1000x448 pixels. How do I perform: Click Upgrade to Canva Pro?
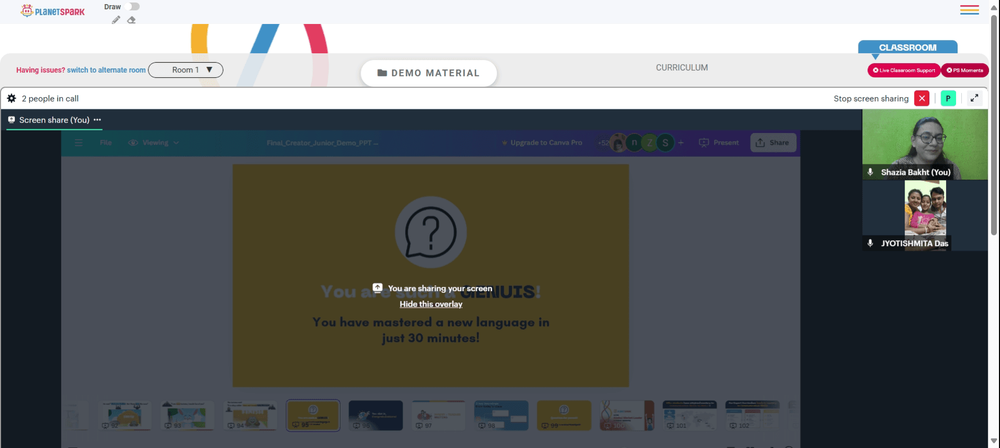(542, 143)
